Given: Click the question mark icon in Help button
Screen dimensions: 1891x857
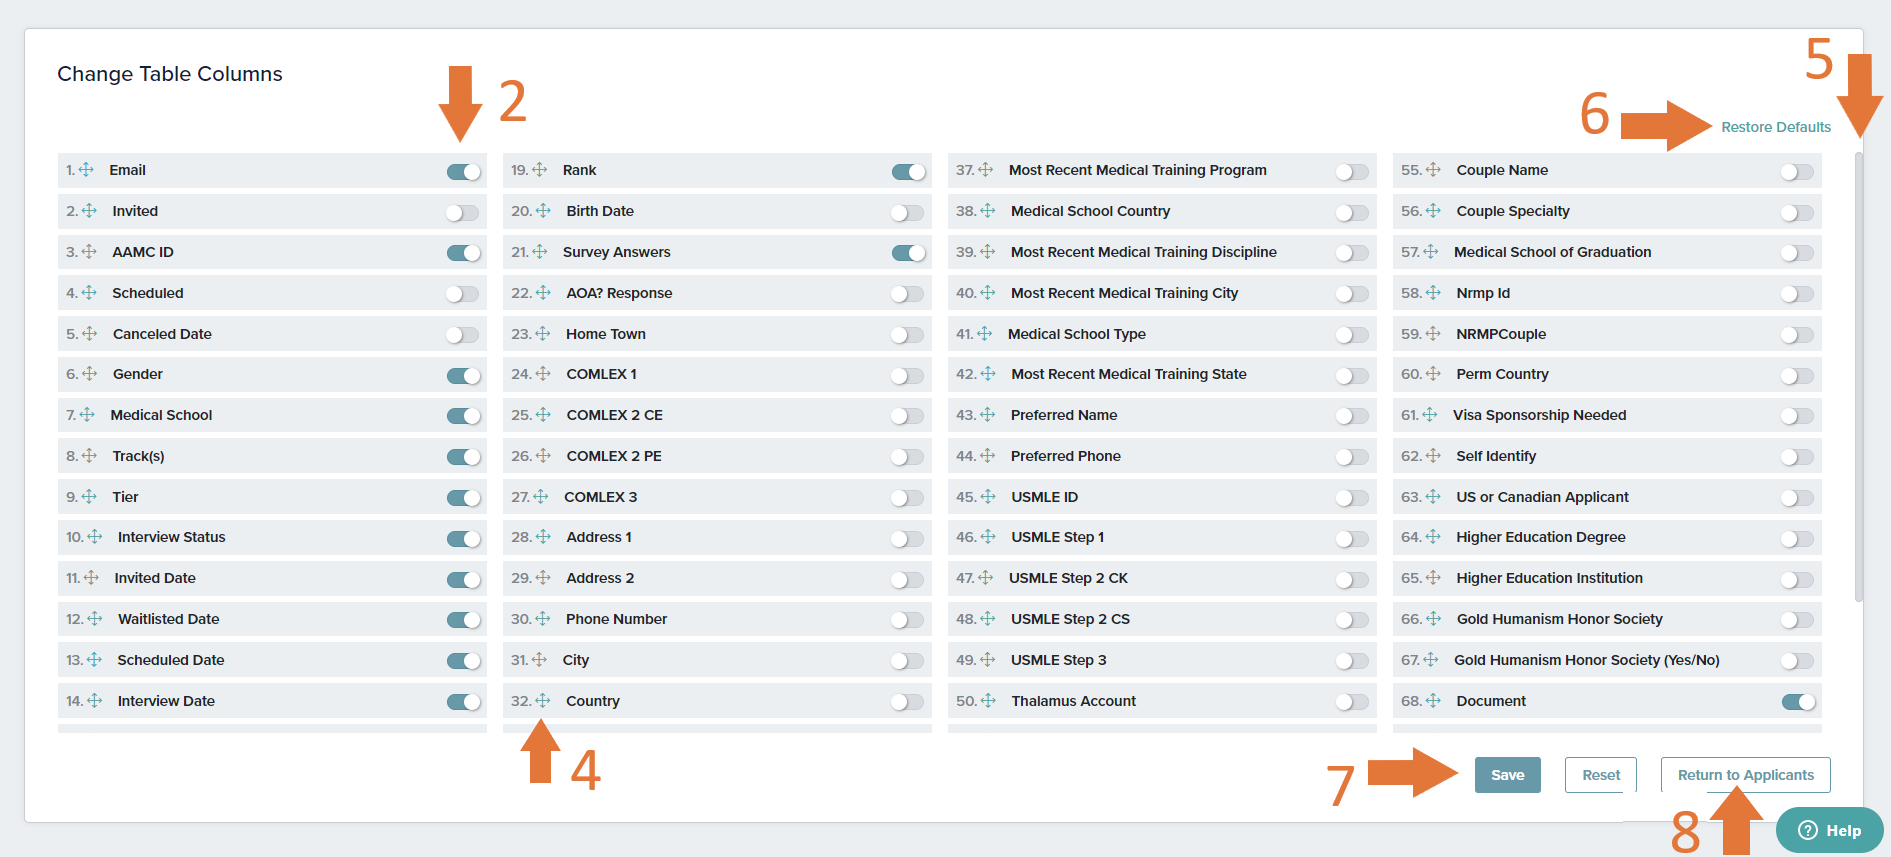Looking at the screenshot, I should pyautogui.click(x=1808, y=830).
